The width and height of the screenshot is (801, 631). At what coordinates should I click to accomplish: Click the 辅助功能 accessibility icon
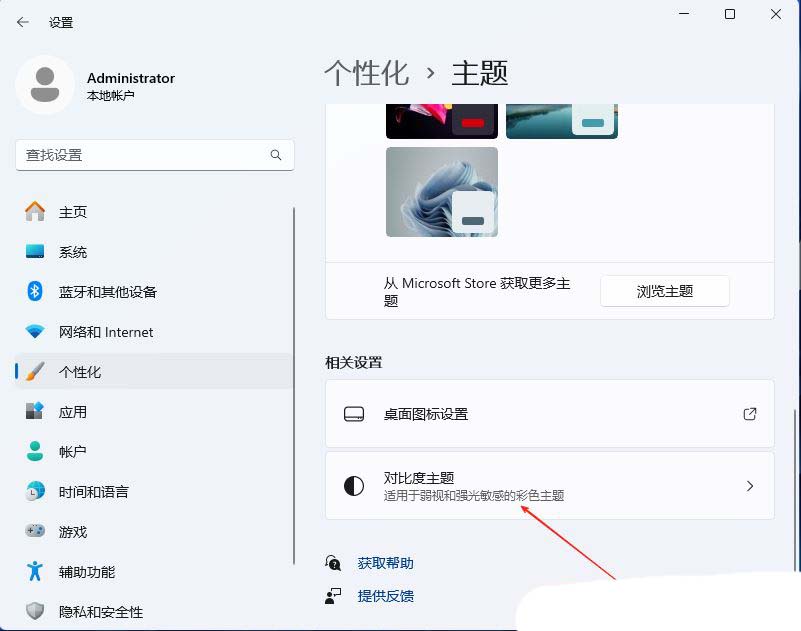point(35,571)
